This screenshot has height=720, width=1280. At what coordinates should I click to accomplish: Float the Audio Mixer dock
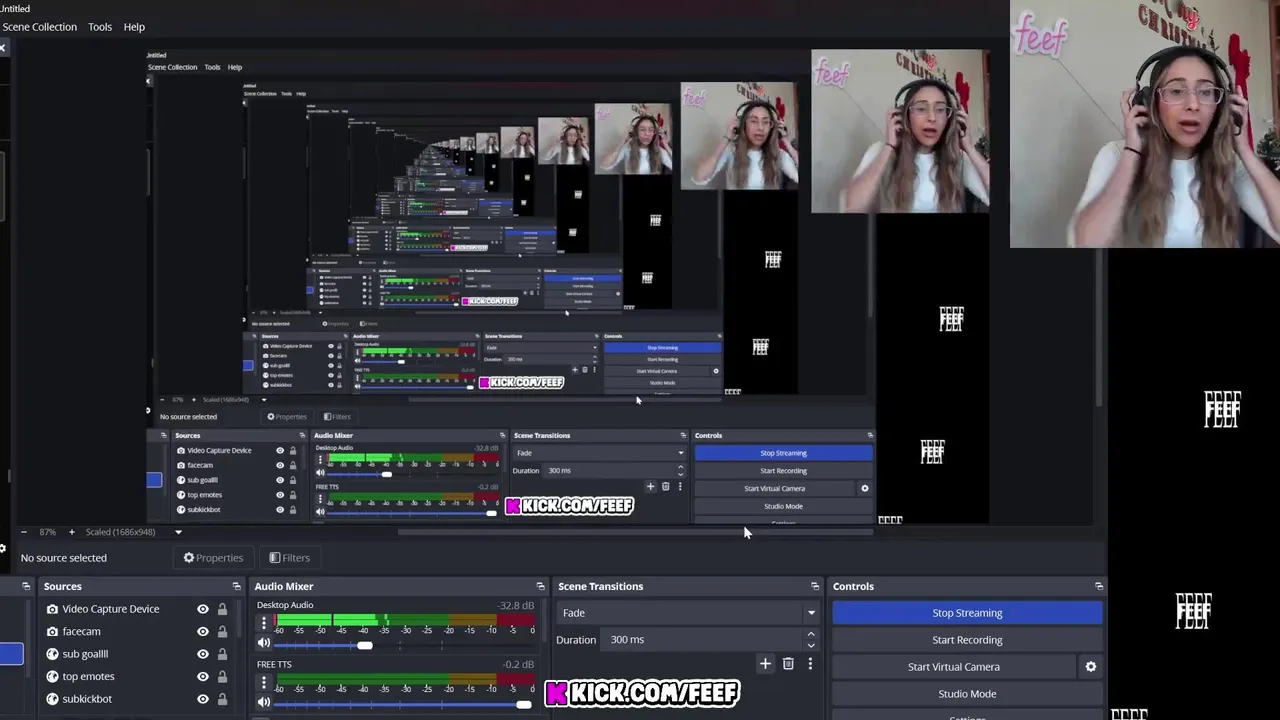[x=540, y=586]
